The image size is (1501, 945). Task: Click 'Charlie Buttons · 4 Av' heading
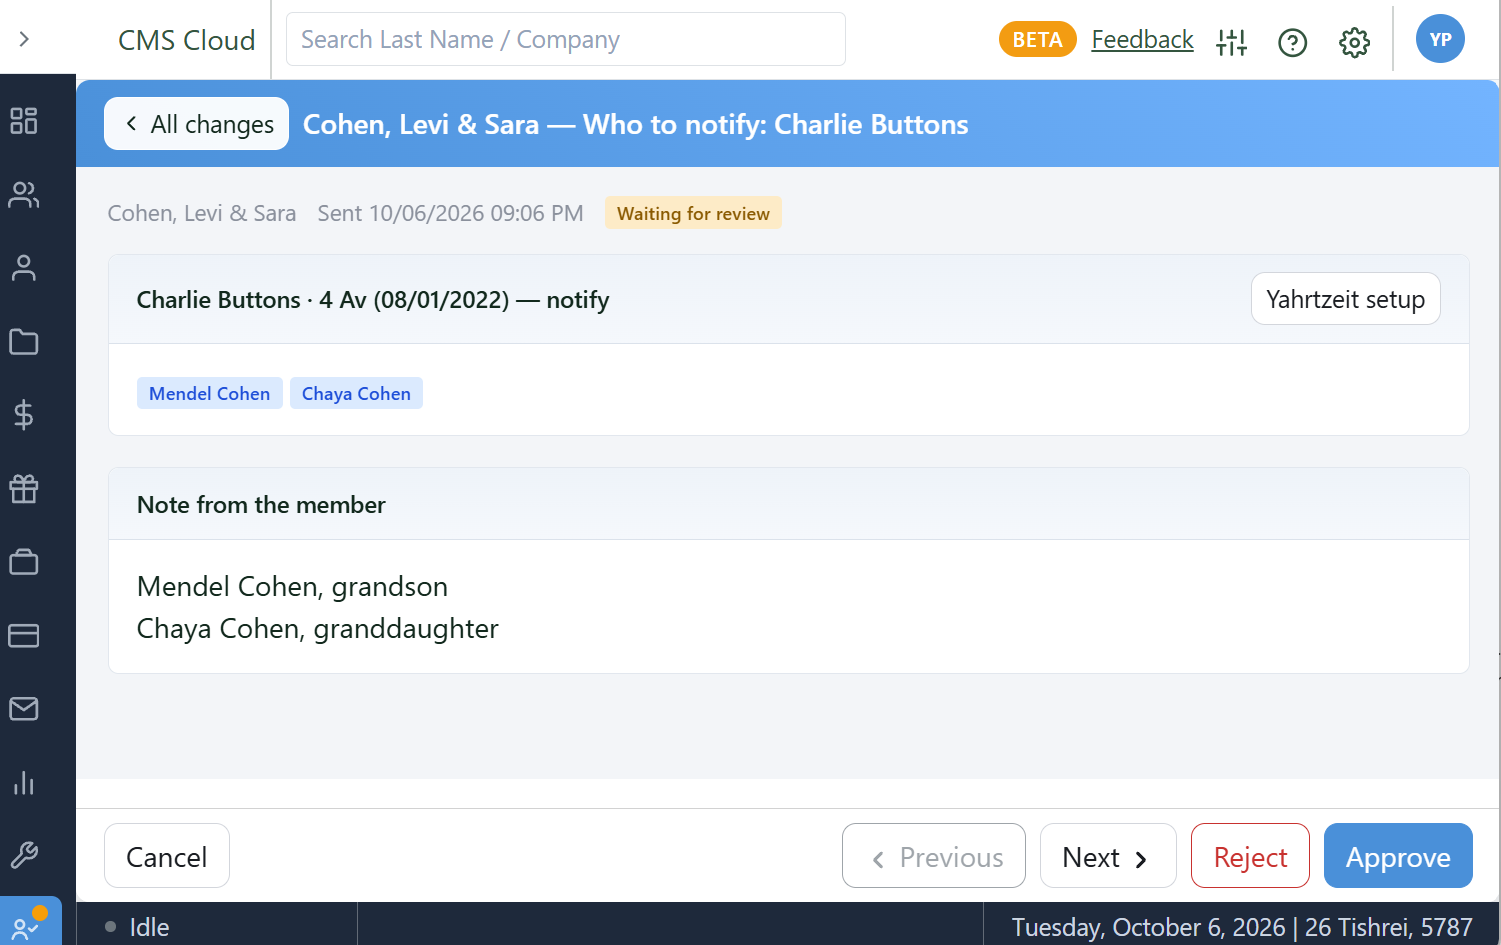tap(373, 300)
